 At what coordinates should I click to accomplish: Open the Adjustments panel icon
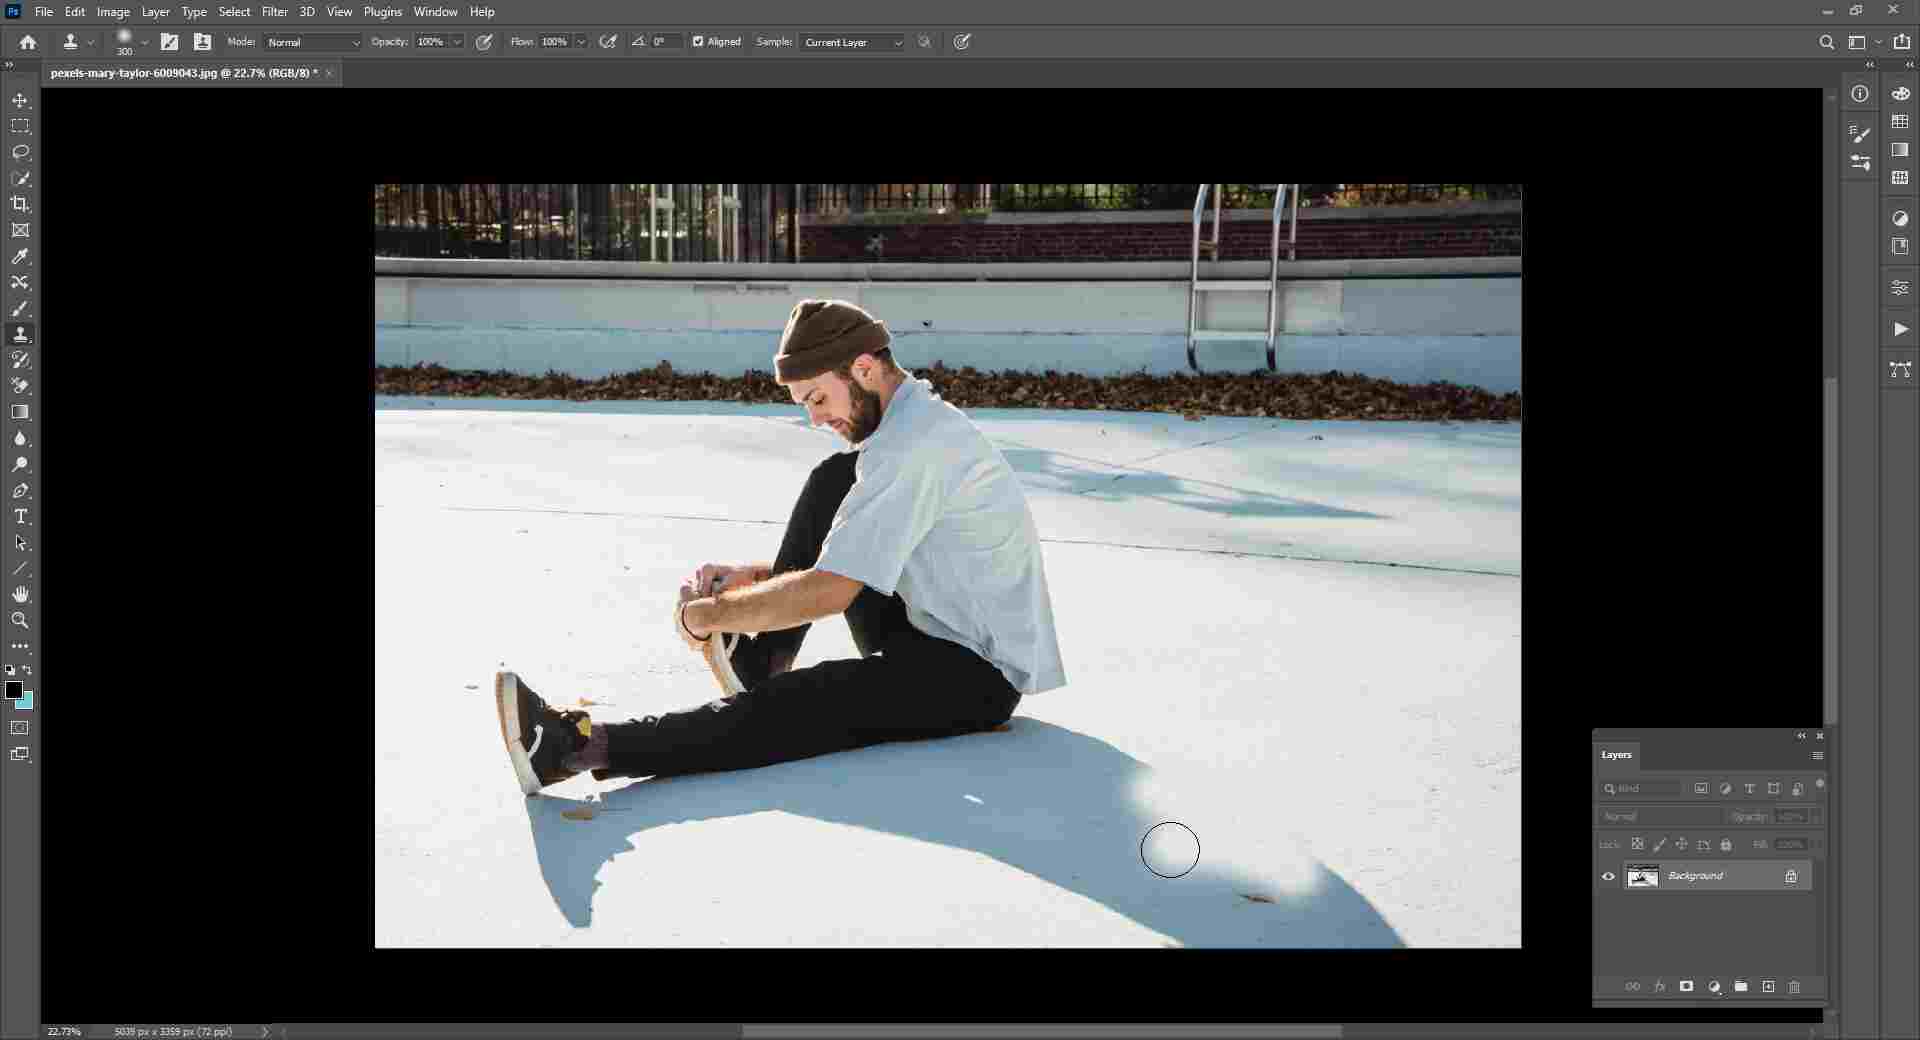click(1900, 219)
